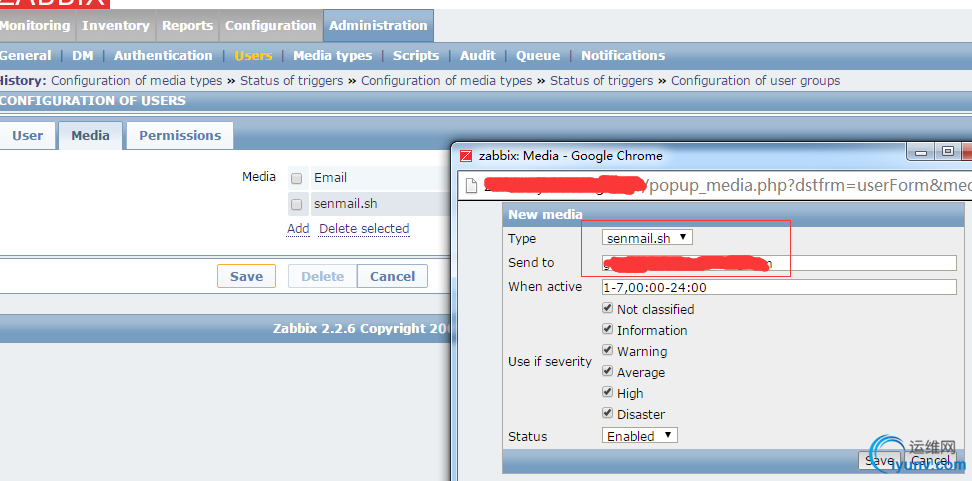Open the Queue submenu

(538, 56)
